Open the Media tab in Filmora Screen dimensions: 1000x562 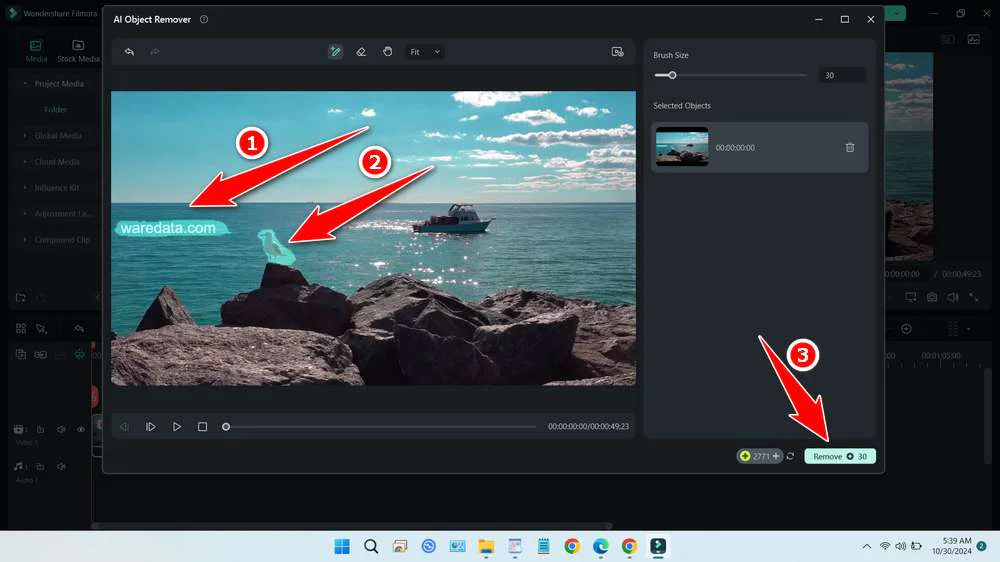(x=36, y=50)
